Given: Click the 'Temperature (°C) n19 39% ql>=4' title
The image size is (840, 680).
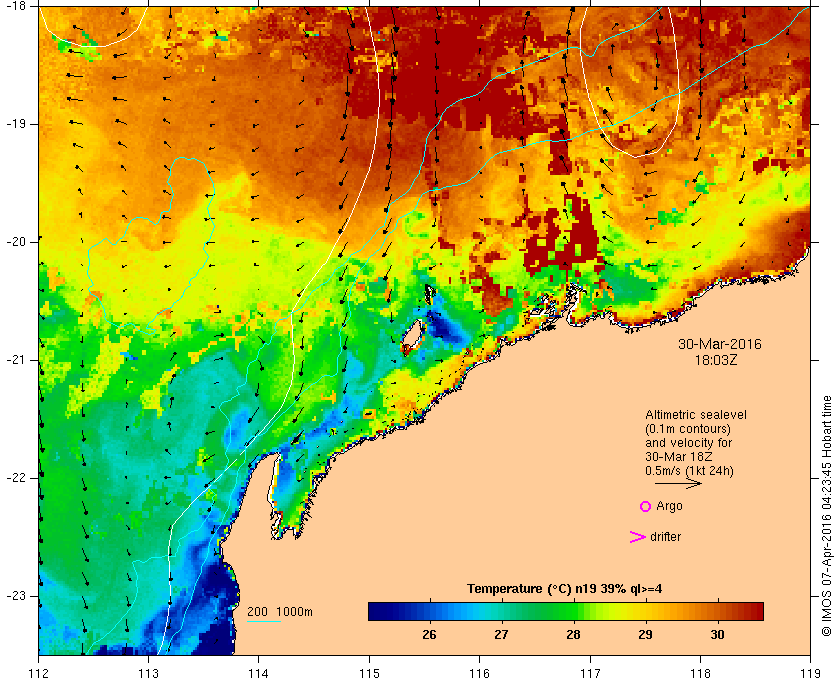Looking at the screenshot, I should point(564,589).
